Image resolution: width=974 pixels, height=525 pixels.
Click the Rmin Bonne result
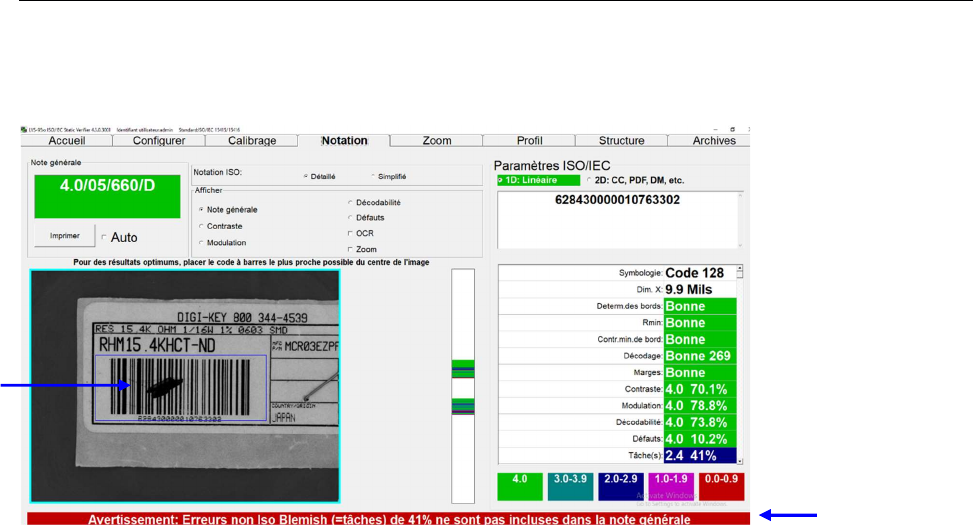point(700,323)
